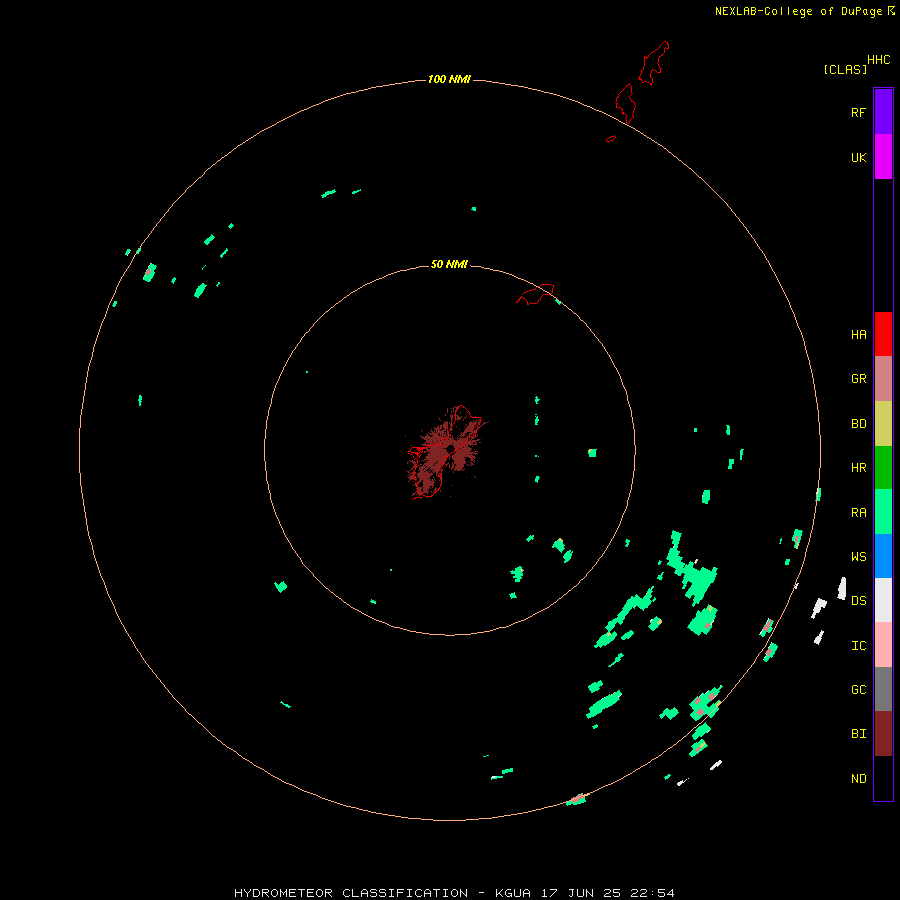Image resolution: width=900 pixels, height=900 pixels.
Task: Click the RF purple legend swatch
Action: [883, 112]
